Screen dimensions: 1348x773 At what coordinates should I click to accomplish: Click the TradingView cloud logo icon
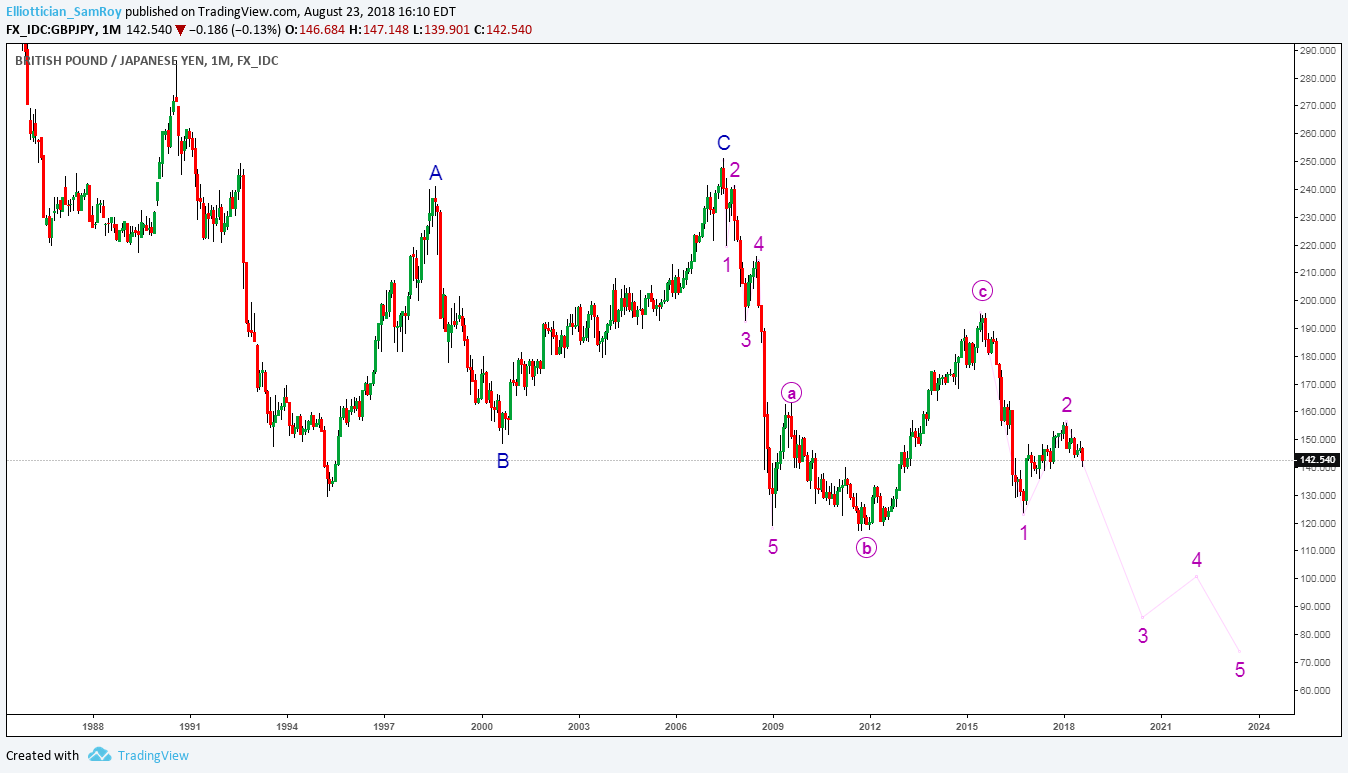98,755
